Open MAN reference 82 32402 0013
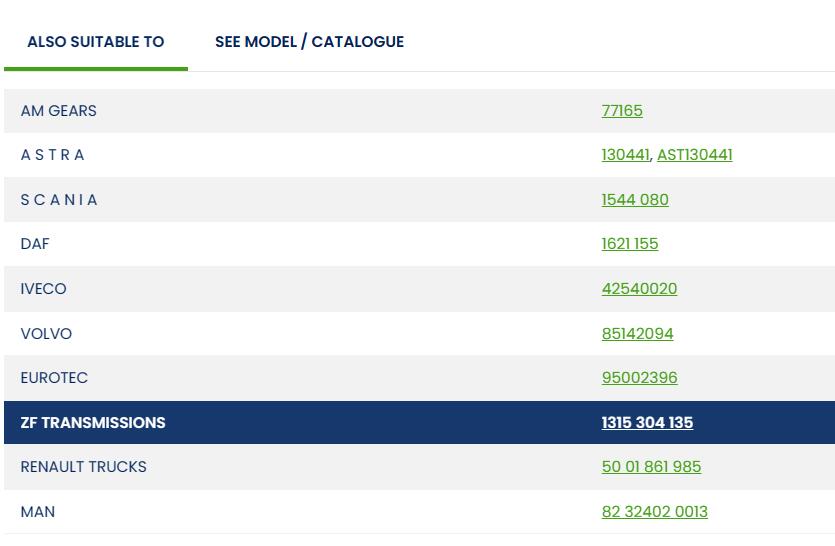The width and height of the screenshot is (835, 546). (x=654, y=512)
